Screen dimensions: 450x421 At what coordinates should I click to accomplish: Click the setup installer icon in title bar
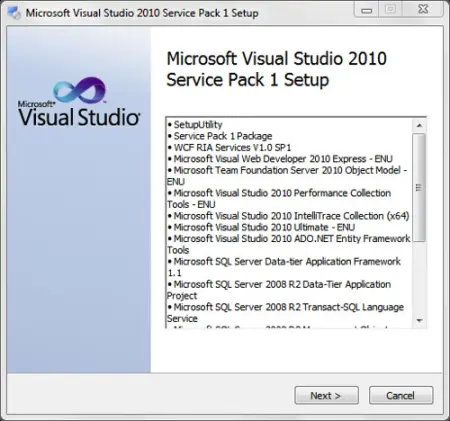pos(14,13)
